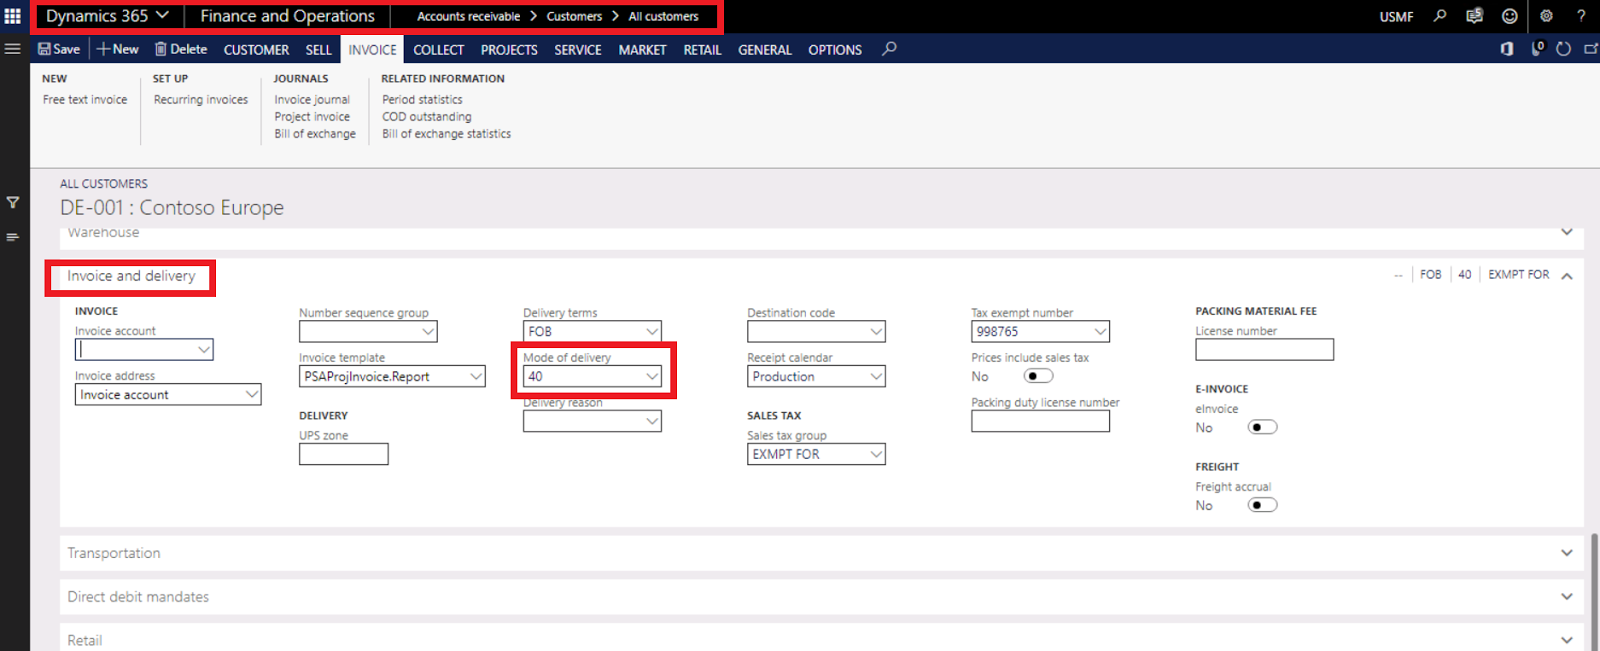The width and height of the screenshot is (1600, 651).
Task: Open the Dynamics 365 dropdown
Action: click(x=107, y=16)
